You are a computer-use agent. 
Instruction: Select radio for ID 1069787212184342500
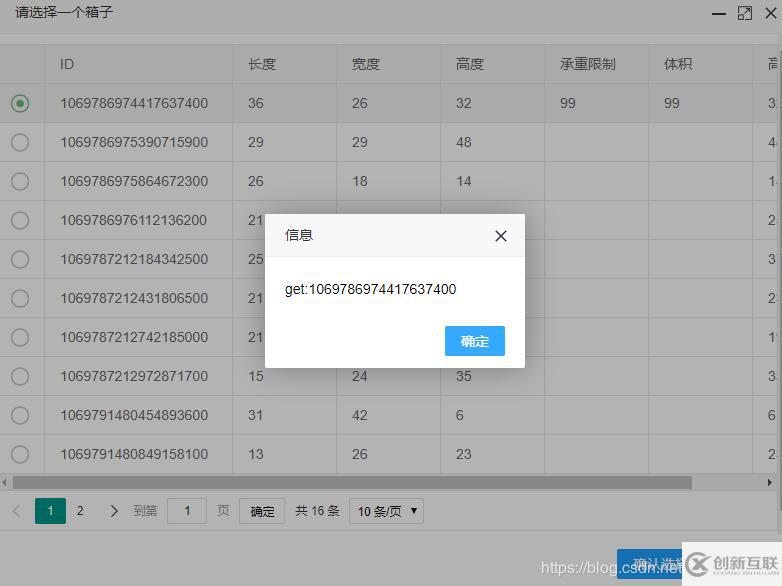pyautogui.click(x=20, y=259)
